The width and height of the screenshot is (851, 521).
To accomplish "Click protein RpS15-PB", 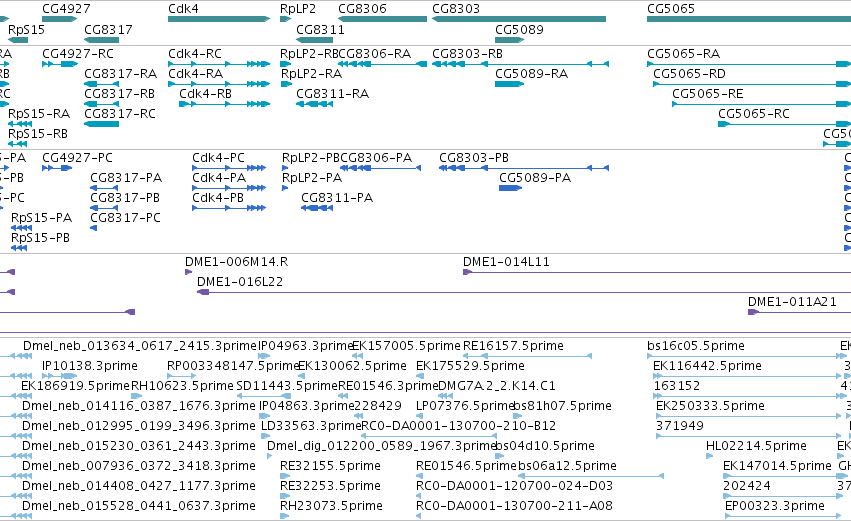I will (40, 238).
